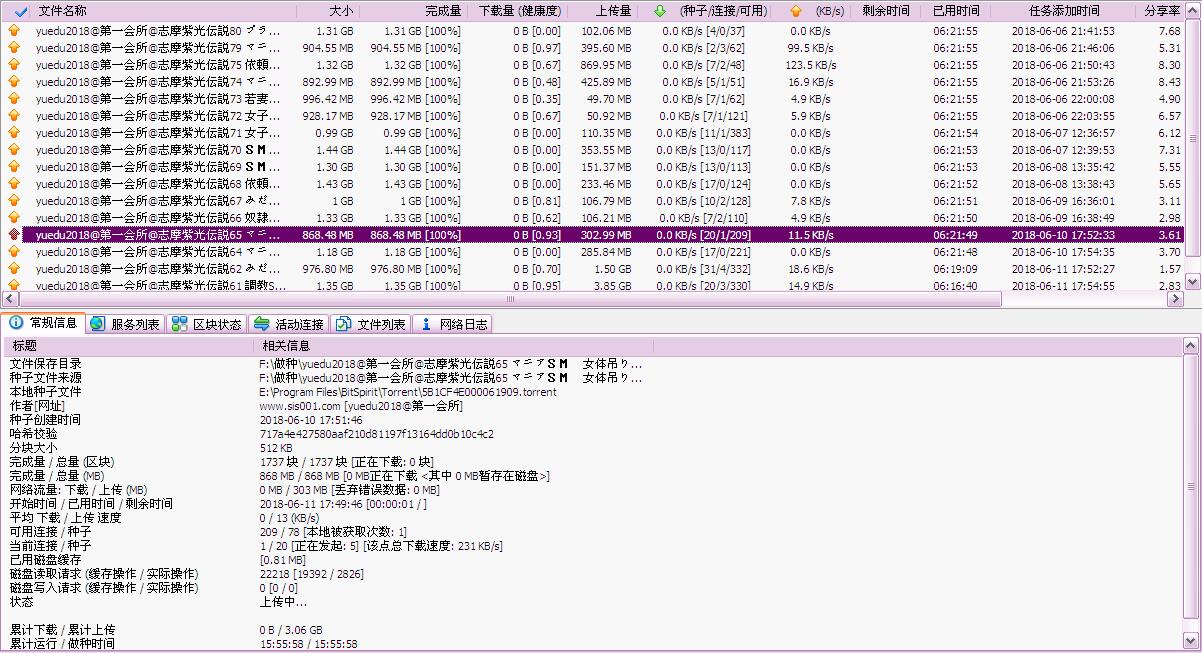
Task: Sort the list by 文件名称 column
Action: point(62,11)
